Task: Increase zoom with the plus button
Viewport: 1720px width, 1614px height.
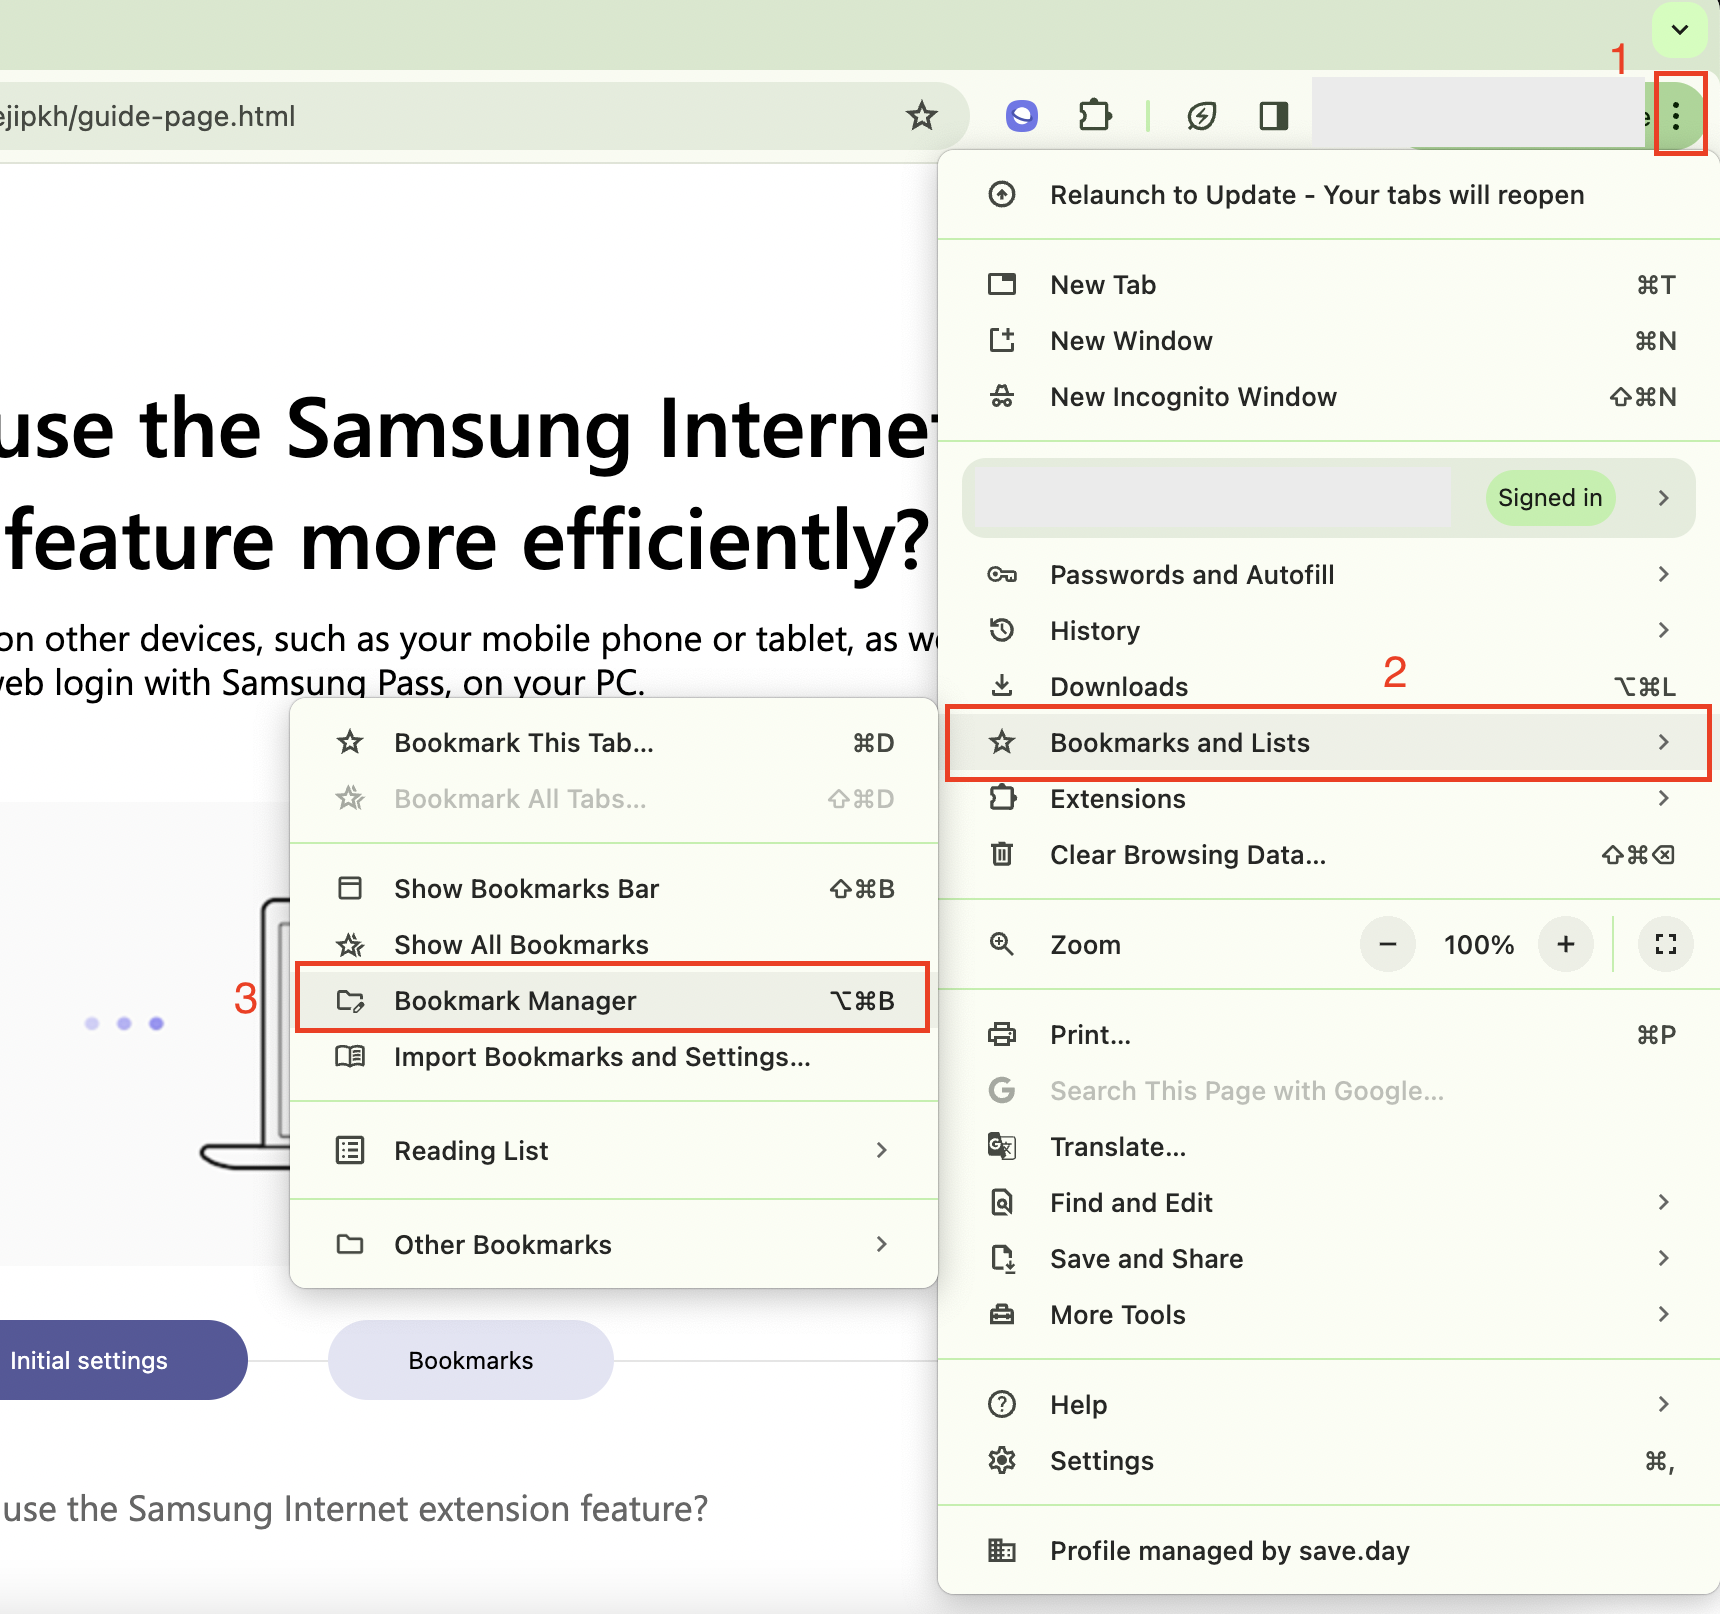Action: point(1565,944)
